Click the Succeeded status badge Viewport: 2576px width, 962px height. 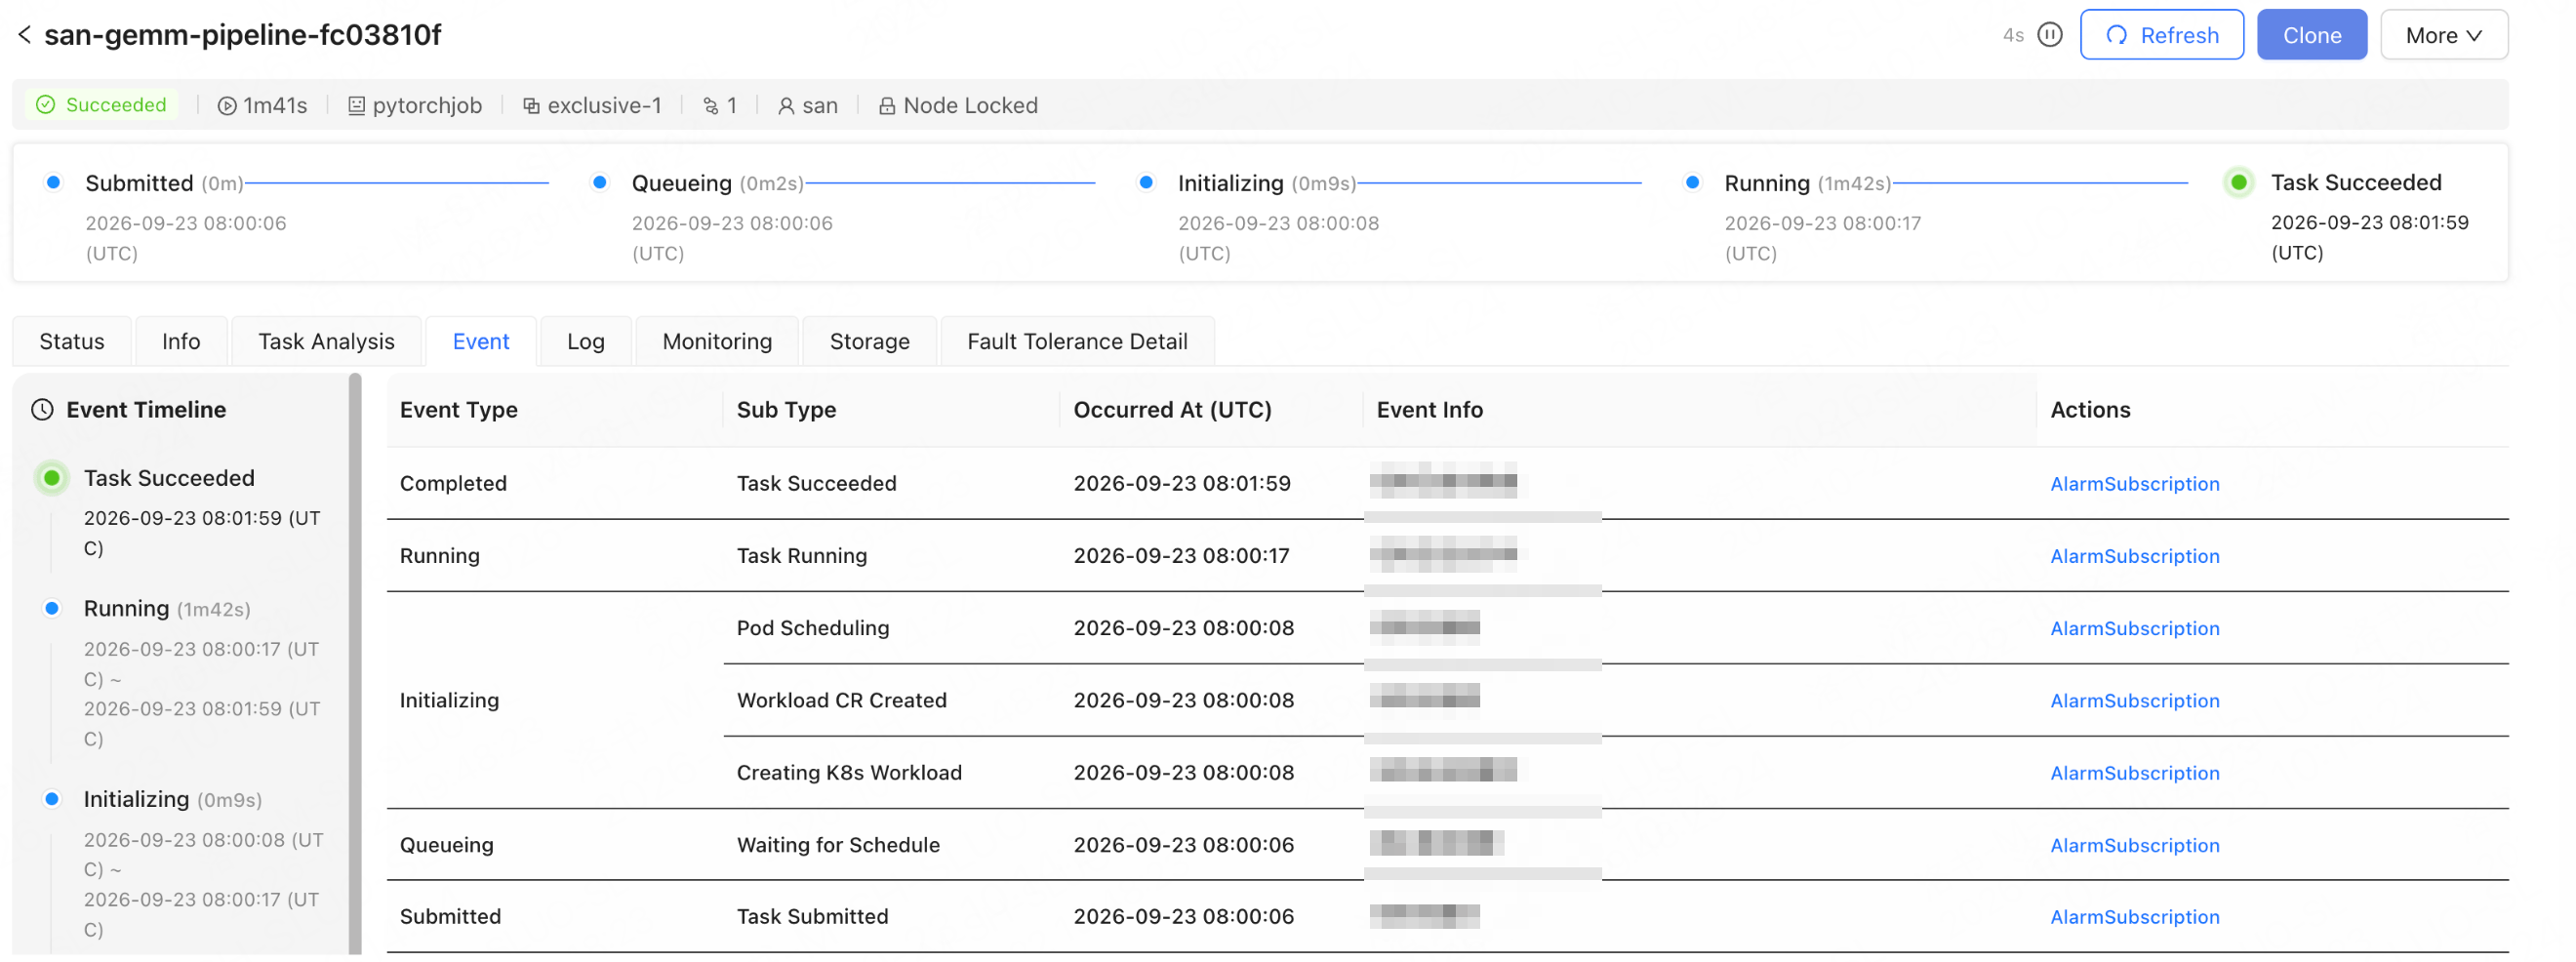pyautogui.click(x=101, y=105)
